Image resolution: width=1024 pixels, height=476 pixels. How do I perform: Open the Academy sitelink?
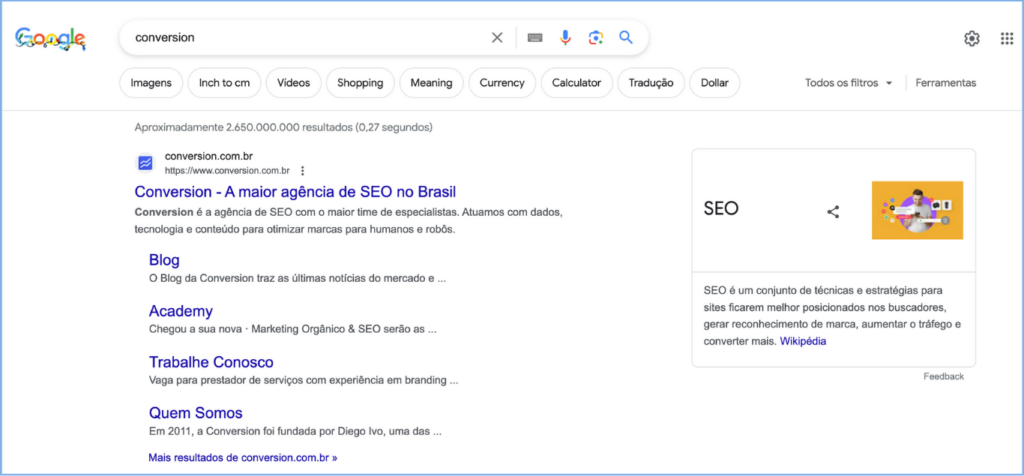coord(181,311)
